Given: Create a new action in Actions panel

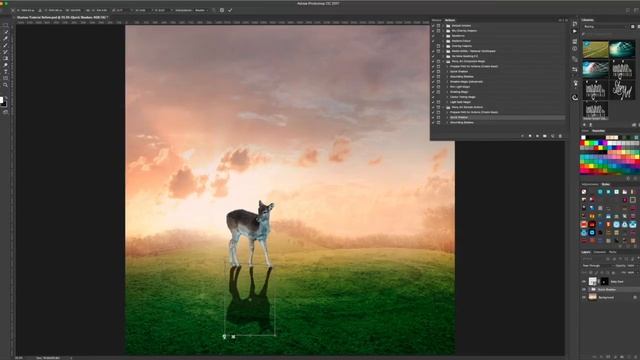Looking at the screenshot, I should [x=553, y=136].
